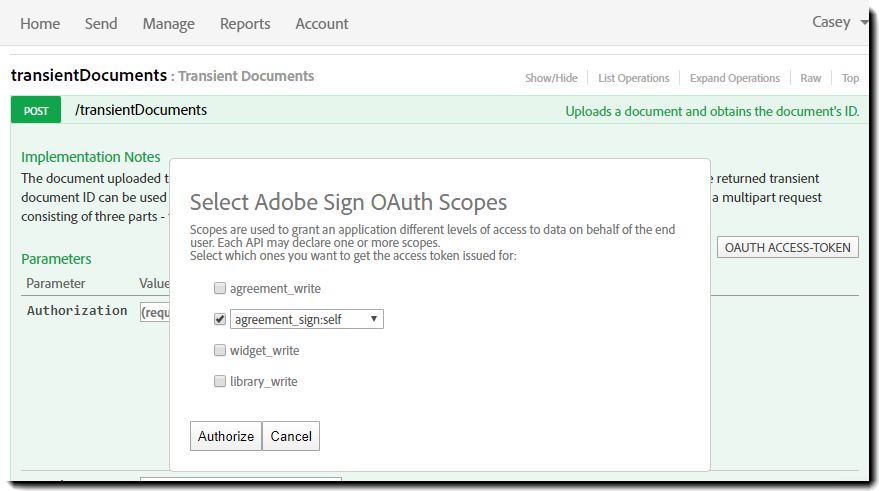Enable the library_write scope checkbox

point(220,381)
